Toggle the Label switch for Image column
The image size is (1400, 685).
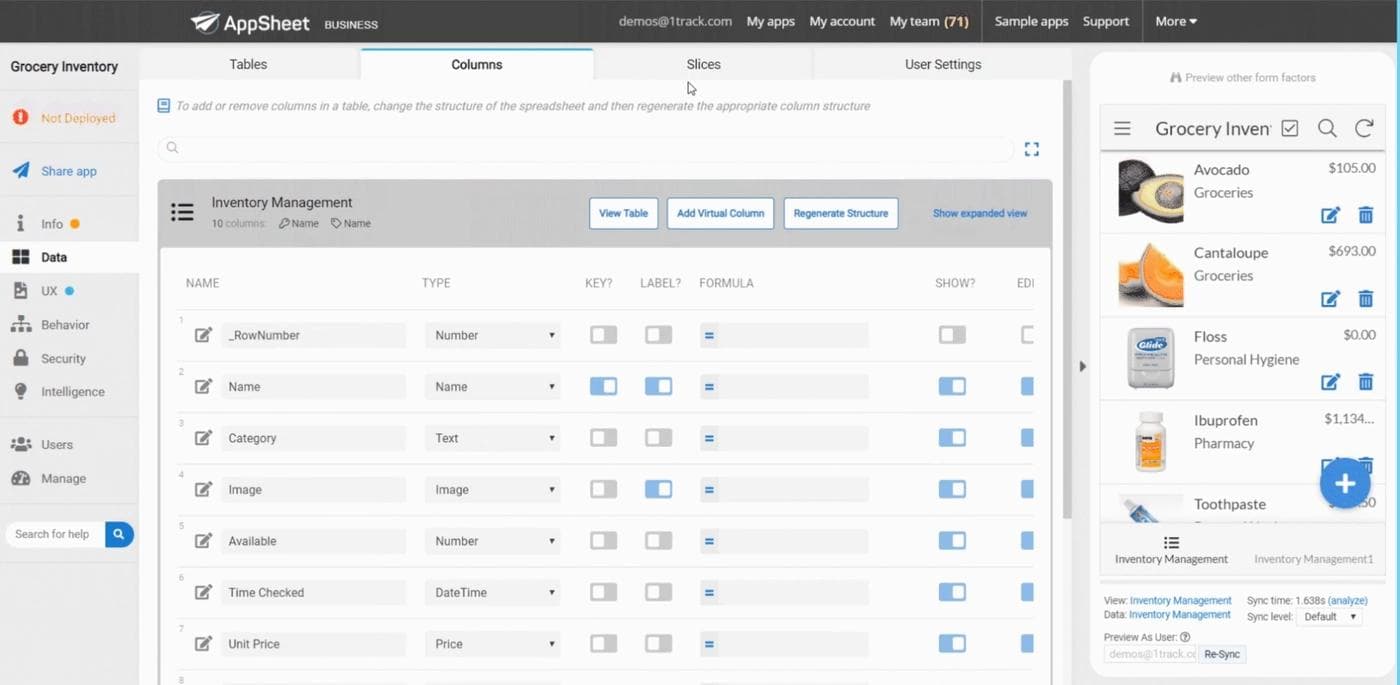tap(658, 489)
